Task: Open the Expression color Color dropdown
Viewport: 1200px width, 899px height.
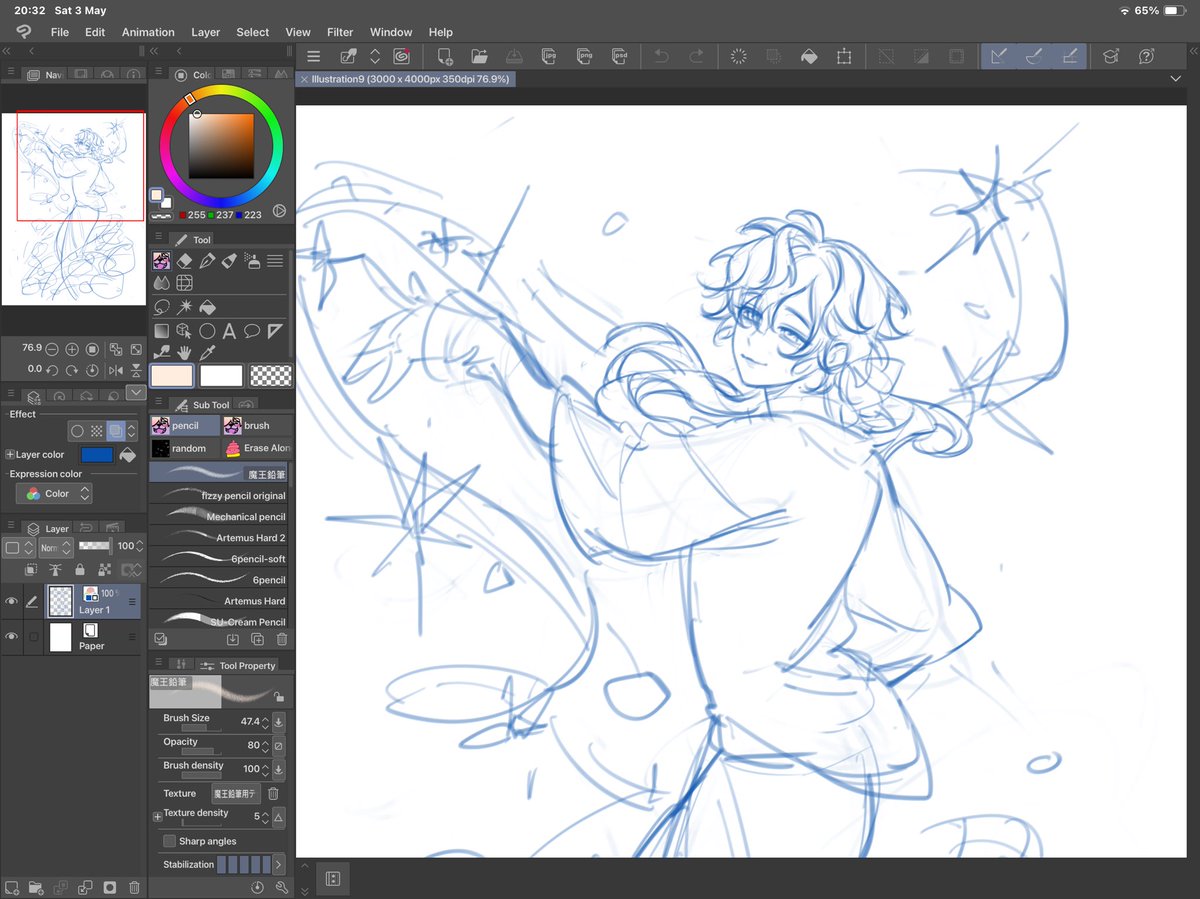Action: [x=54, y=494]
